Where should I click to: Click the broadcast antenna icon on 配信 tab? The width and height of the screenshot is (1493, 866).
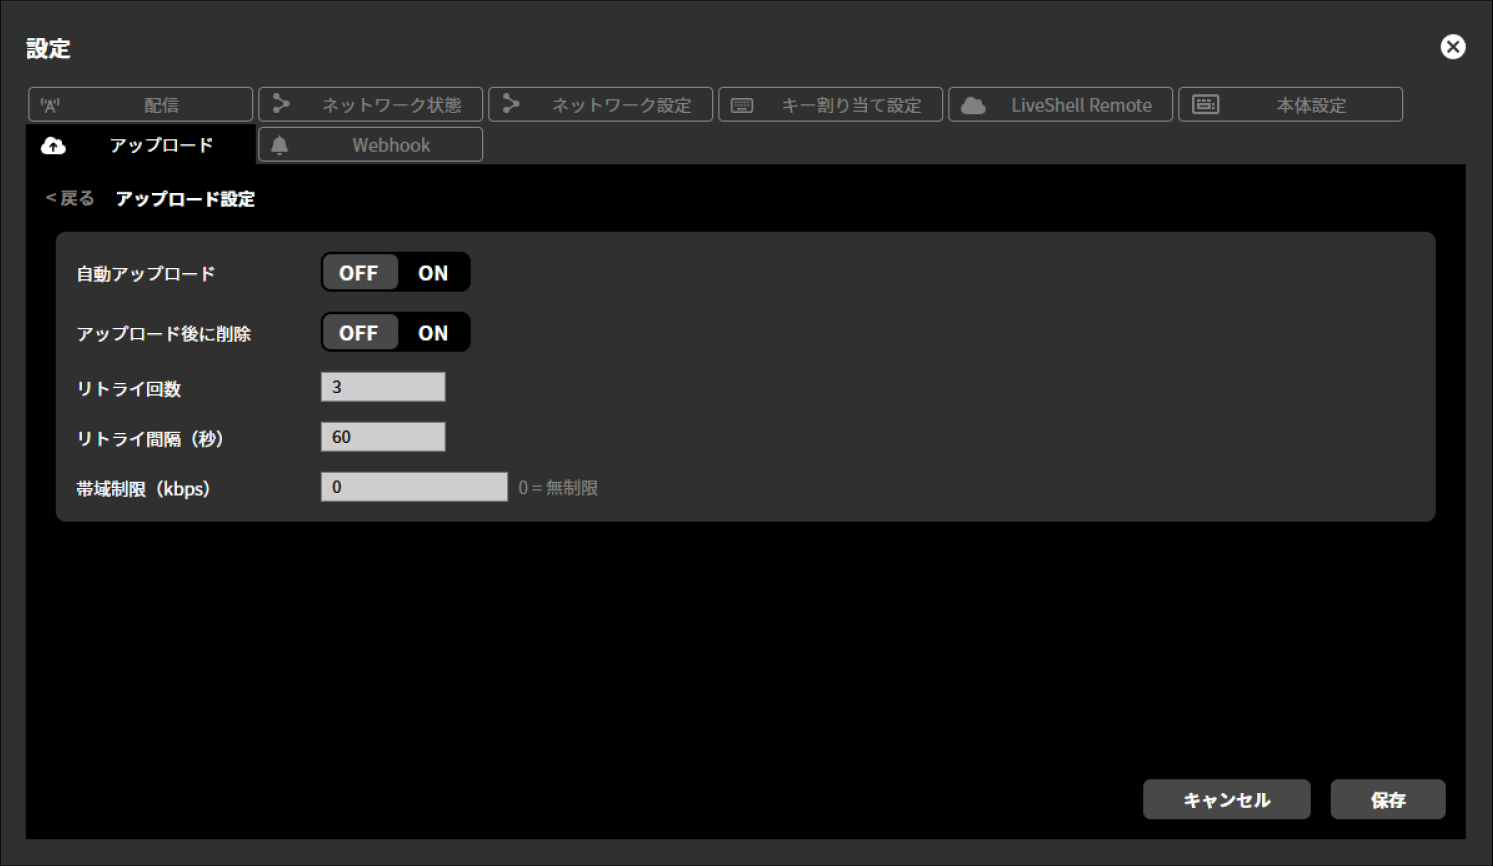point(50,105)
